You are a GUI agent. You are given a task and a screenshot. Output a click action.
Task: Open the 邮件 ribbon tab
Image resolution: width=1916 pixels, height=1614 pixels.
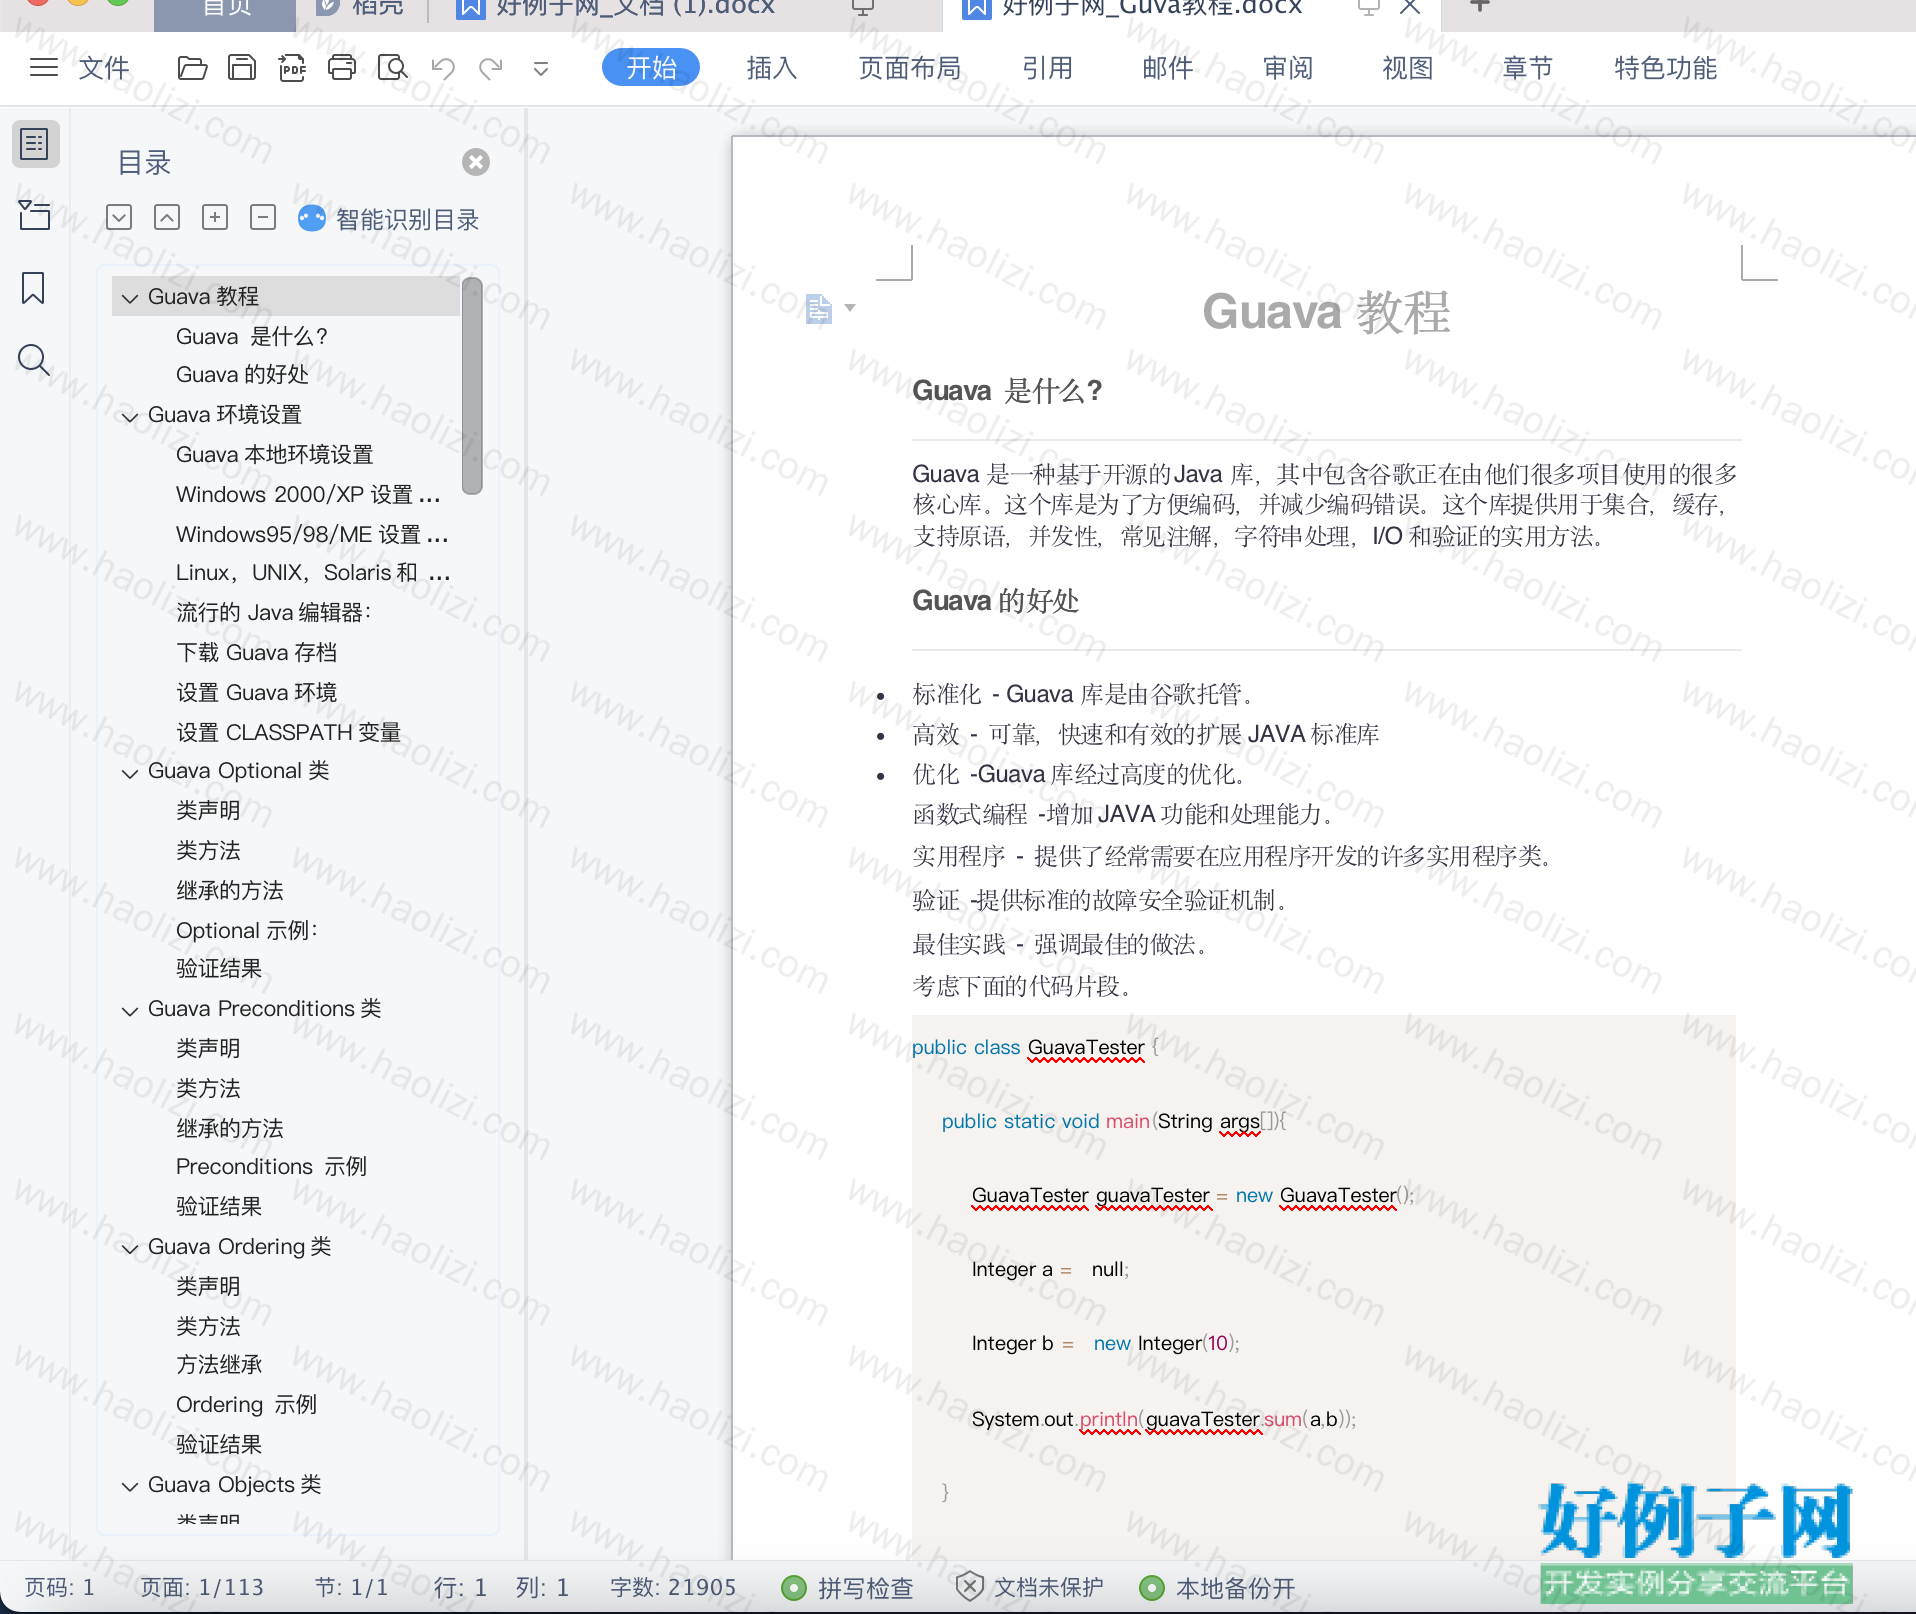[x=1167, y=68]
